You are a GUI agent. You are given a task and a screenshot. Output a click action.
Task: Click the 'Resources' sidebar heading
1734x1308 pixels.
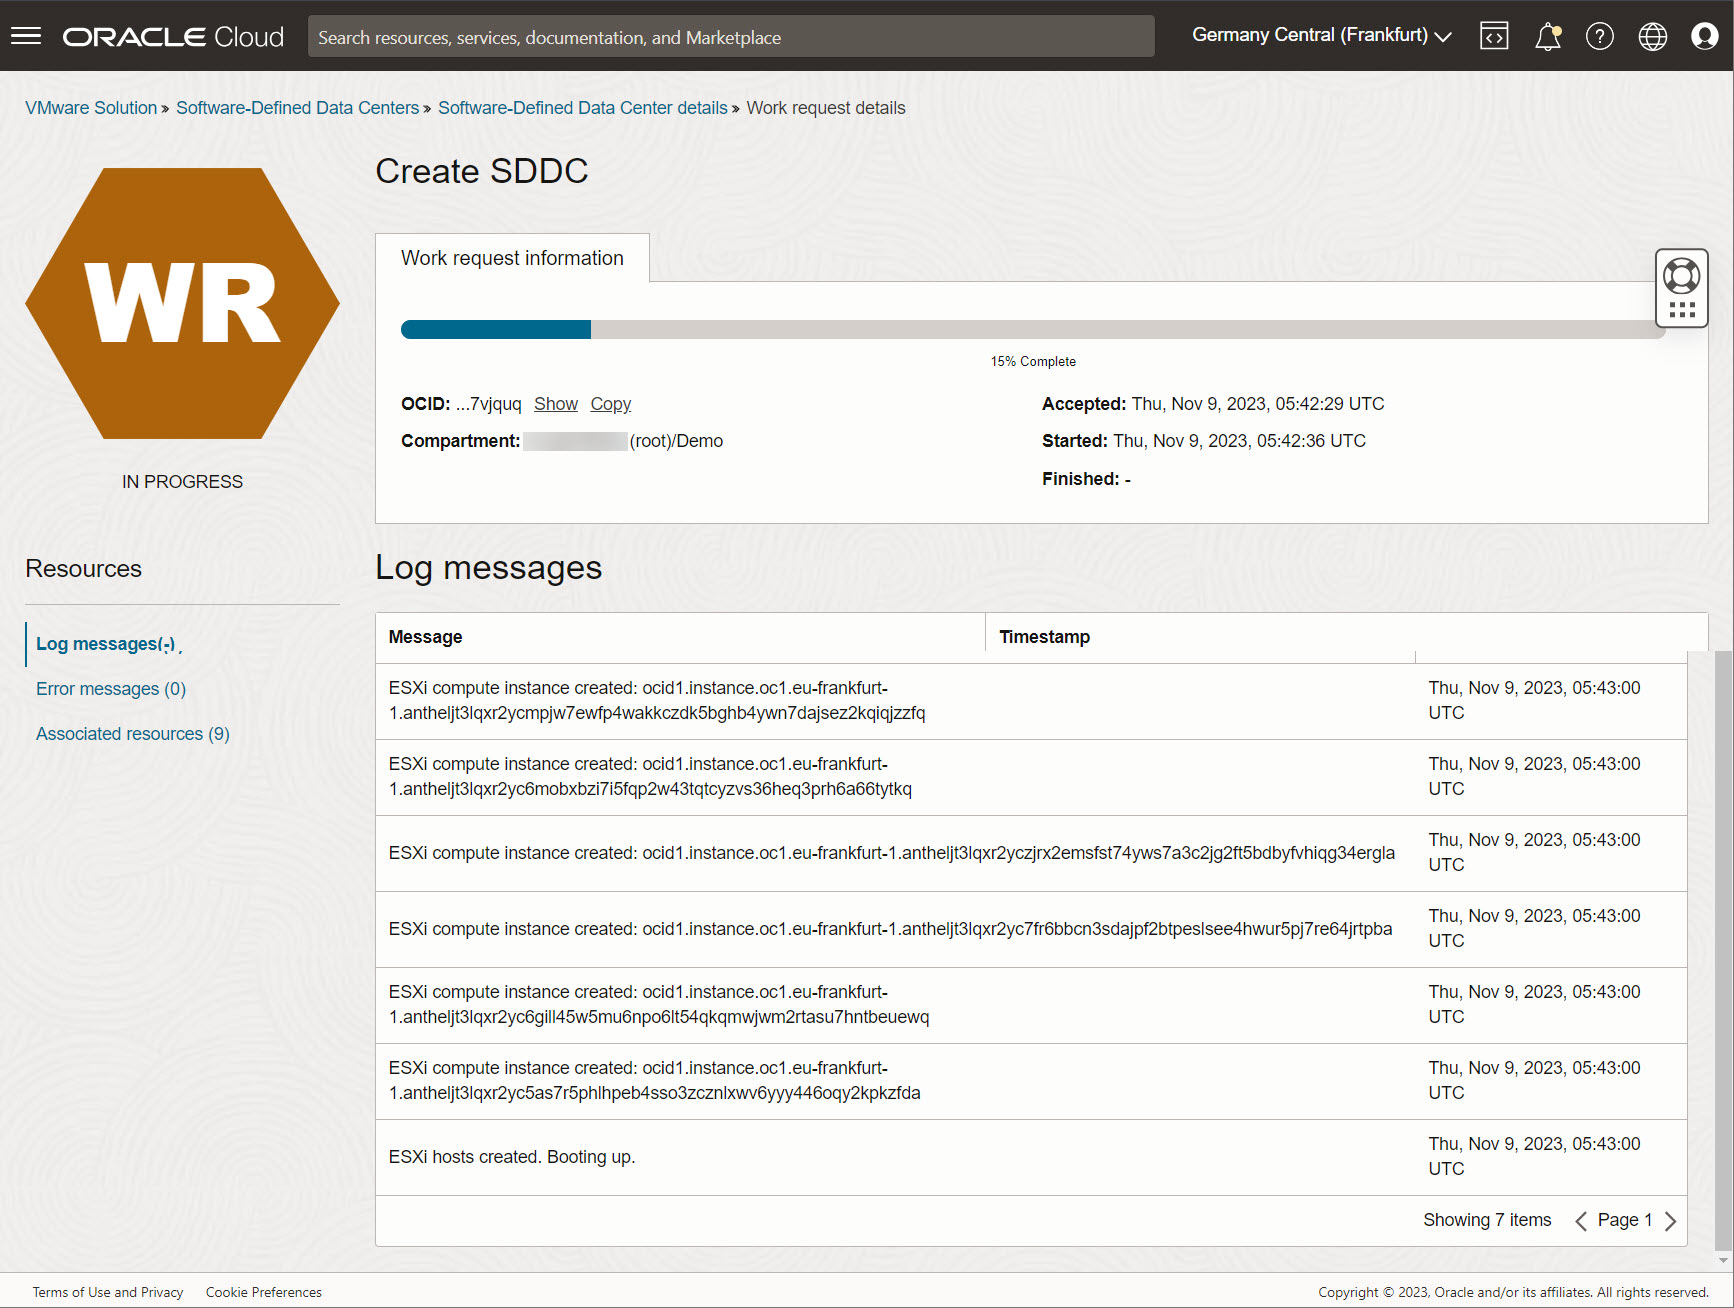[x=84, y=569]
